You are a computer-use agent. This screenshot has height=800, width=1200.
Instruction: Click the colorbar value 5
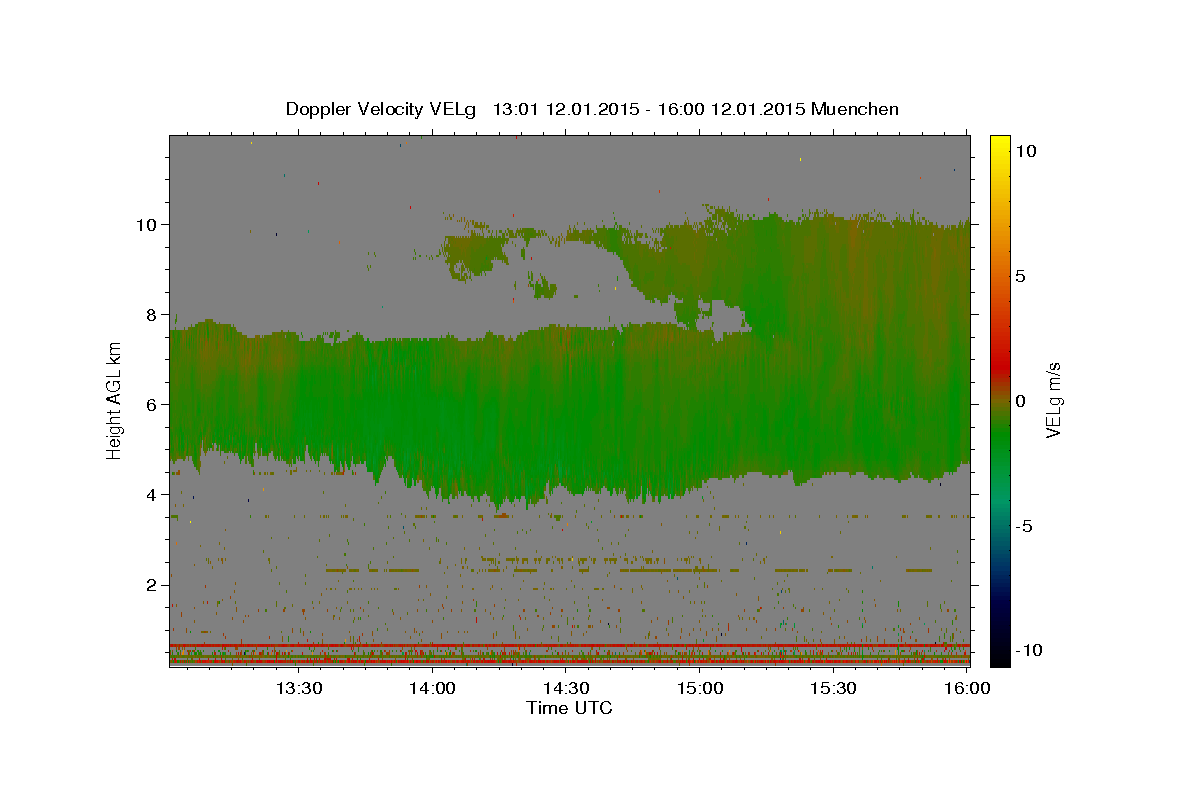coord(1022,276)
